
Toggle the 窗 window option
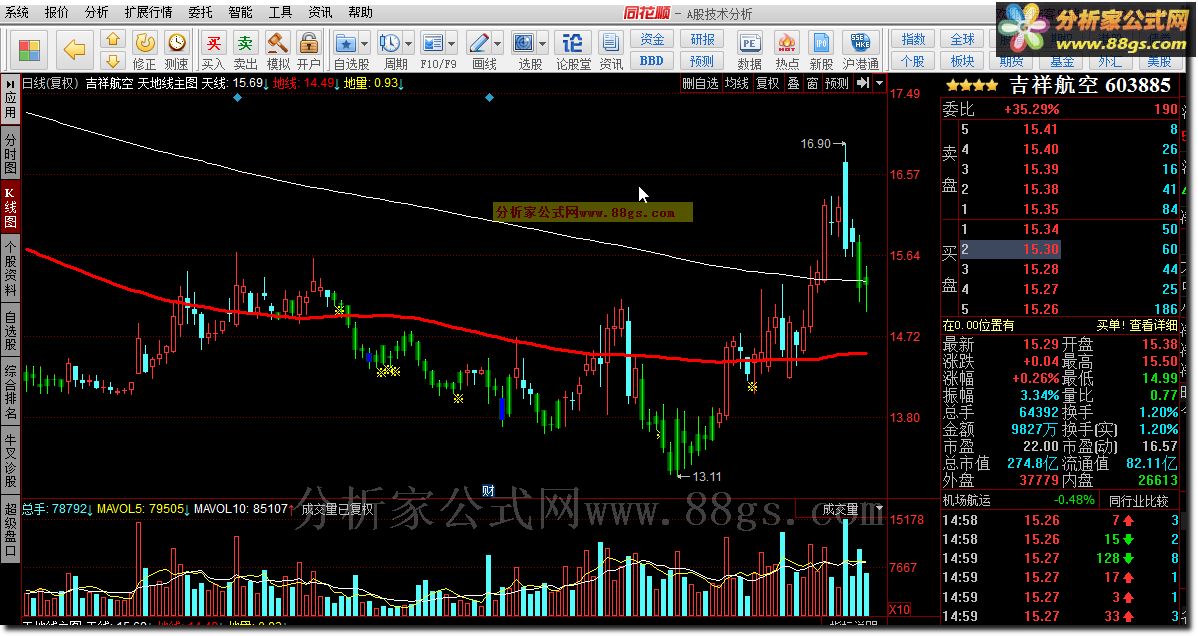pos(811,83)
